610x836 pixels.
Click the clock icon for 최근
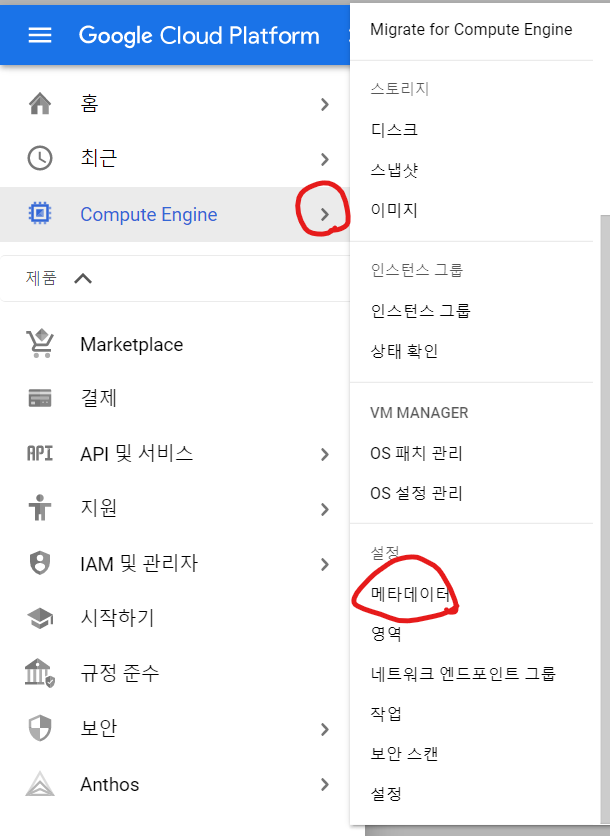(x=40, y=158)
